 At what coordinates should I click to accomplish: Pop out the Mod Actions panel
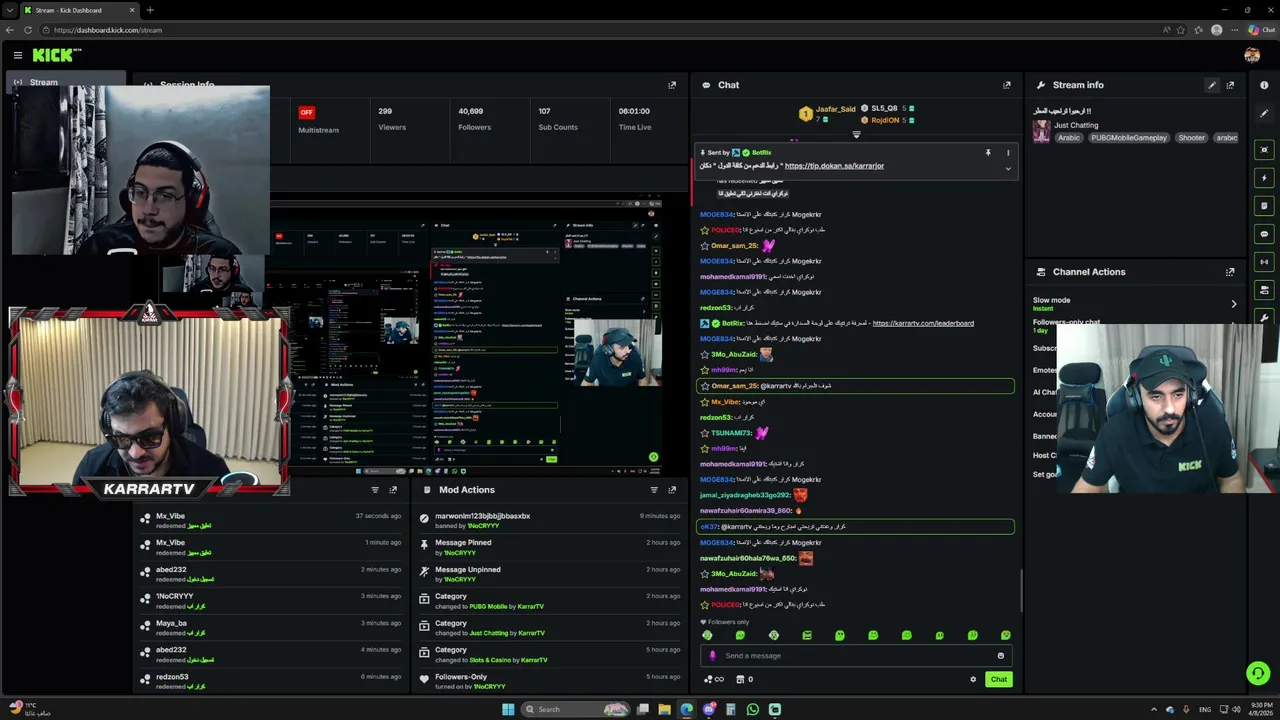coord(672,490)
